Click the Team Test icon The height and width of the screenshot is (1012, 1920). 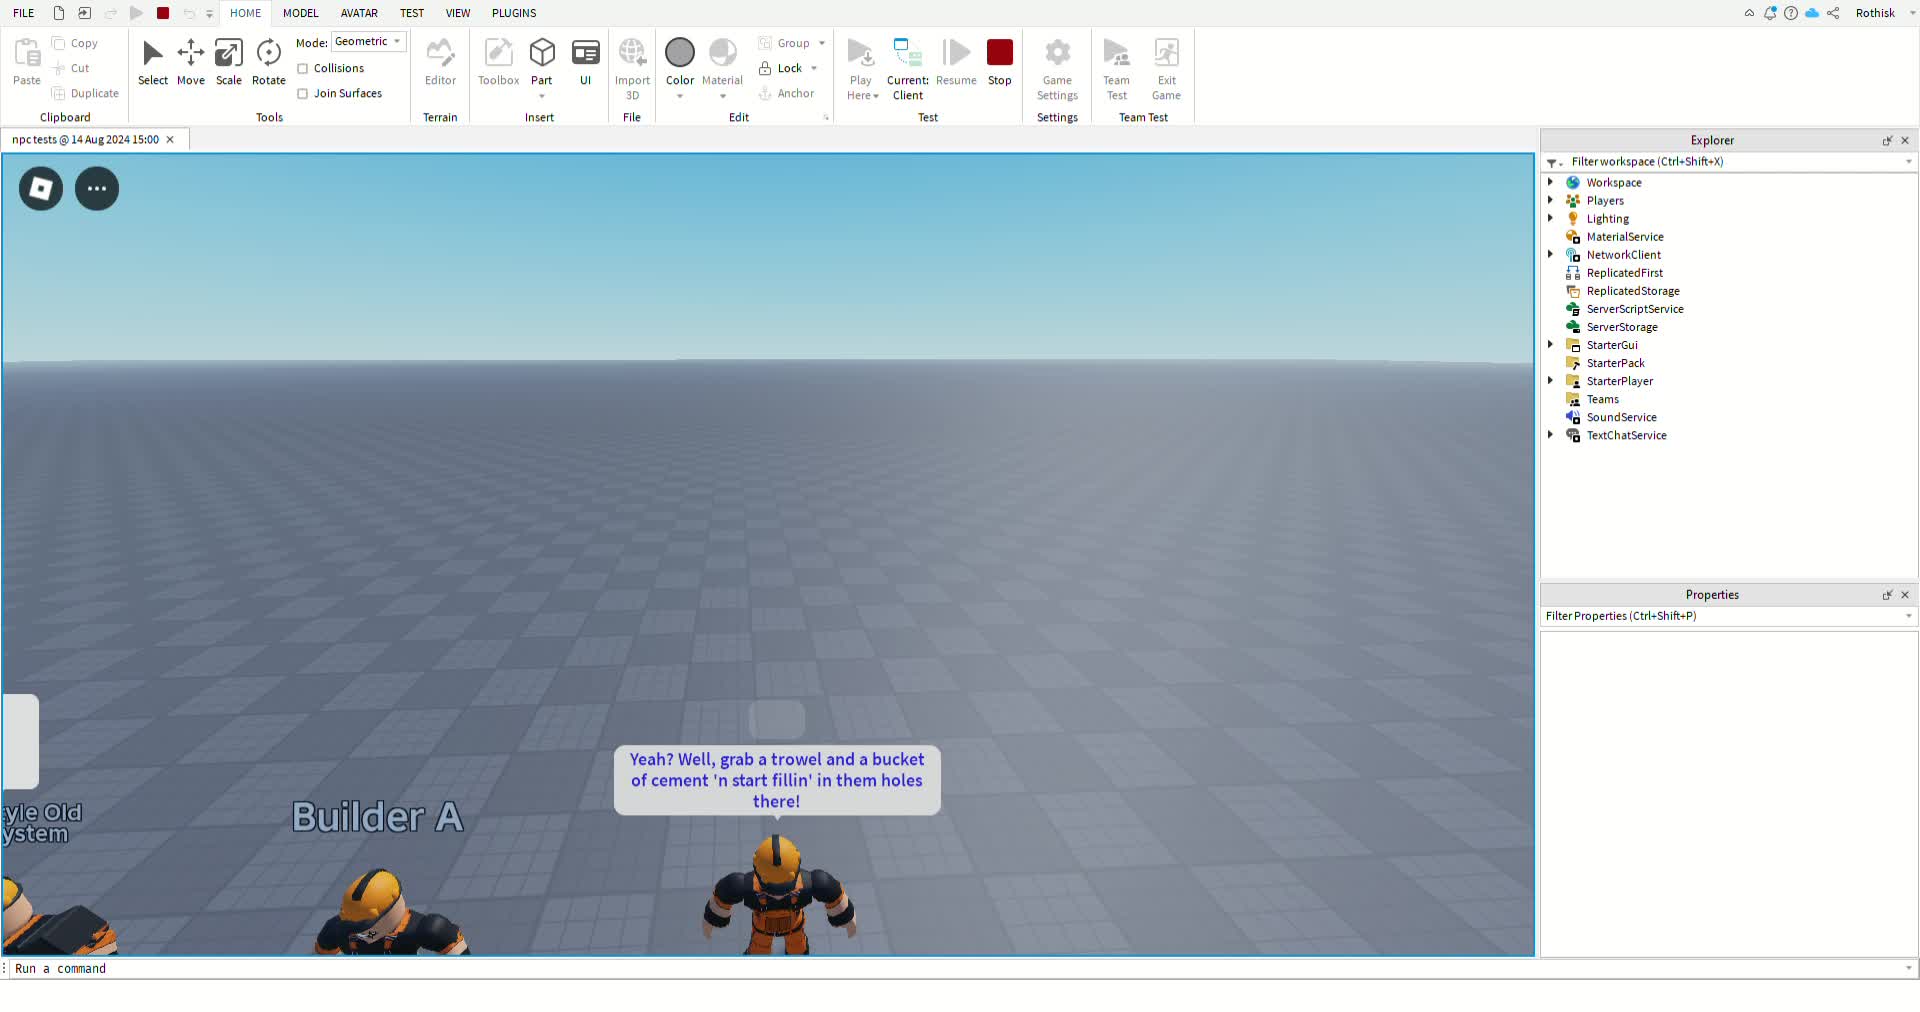coord(1117,60)
